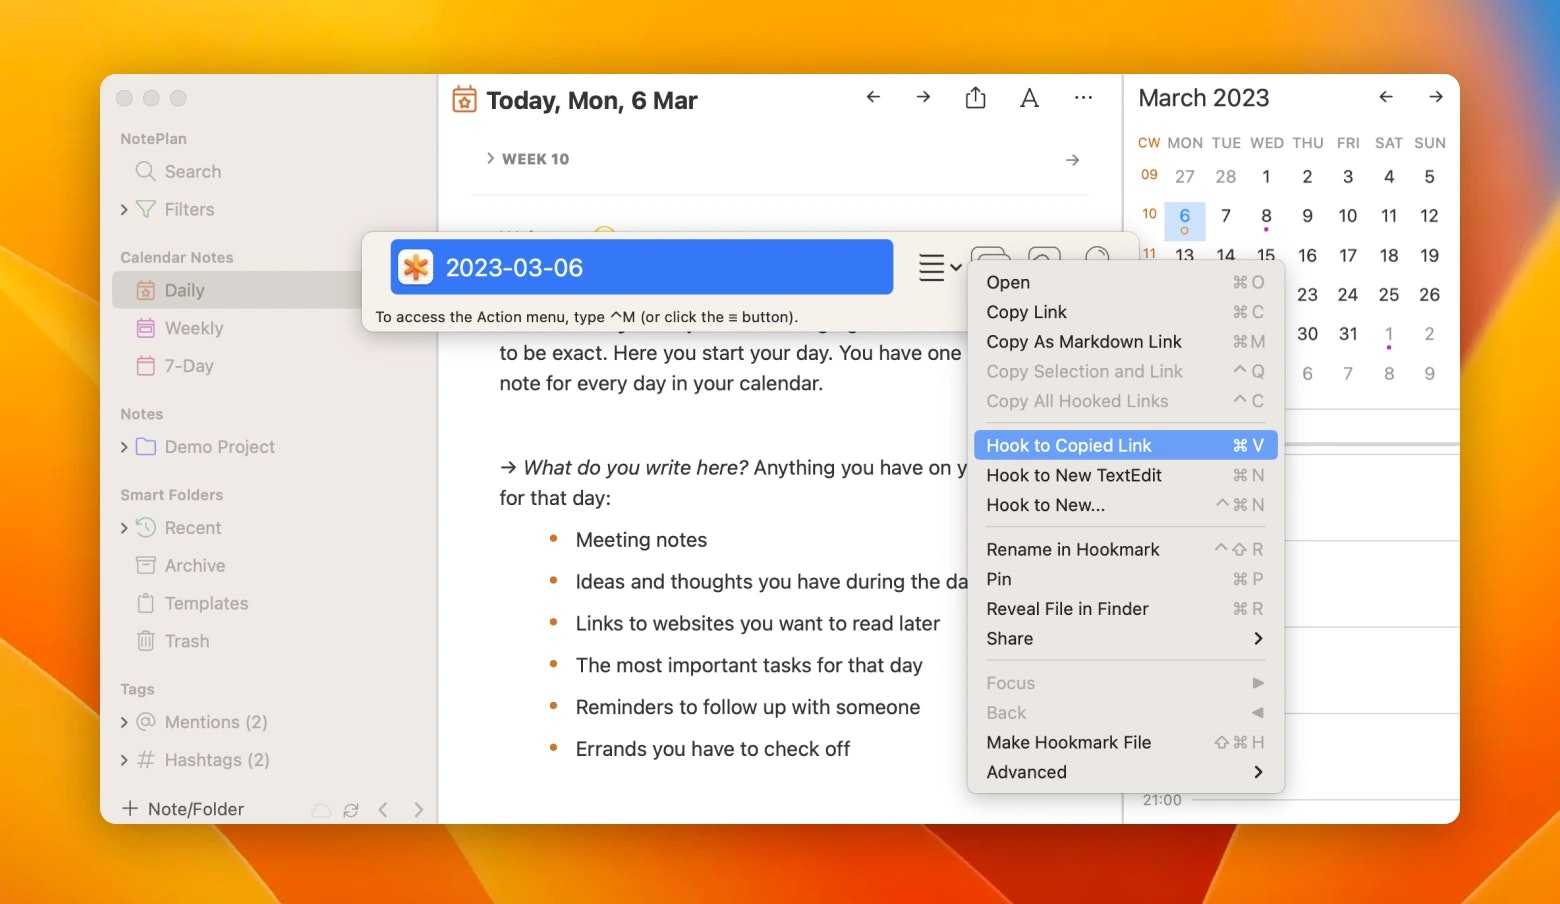The width and height of the screenshot is (1560, 904).
Task: Open the Share submenu
Action: [1125, 638]
